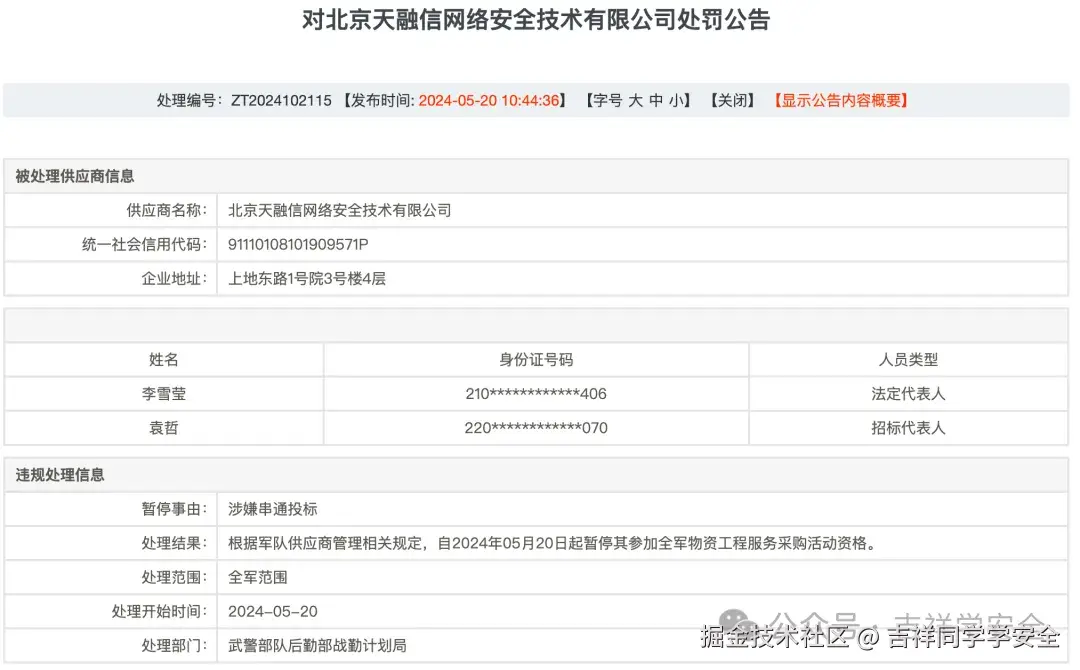Click the credit code 91110108101909571P cell
The height and width of the screenshot is (670, 1080).
click(x=298, y=244)
